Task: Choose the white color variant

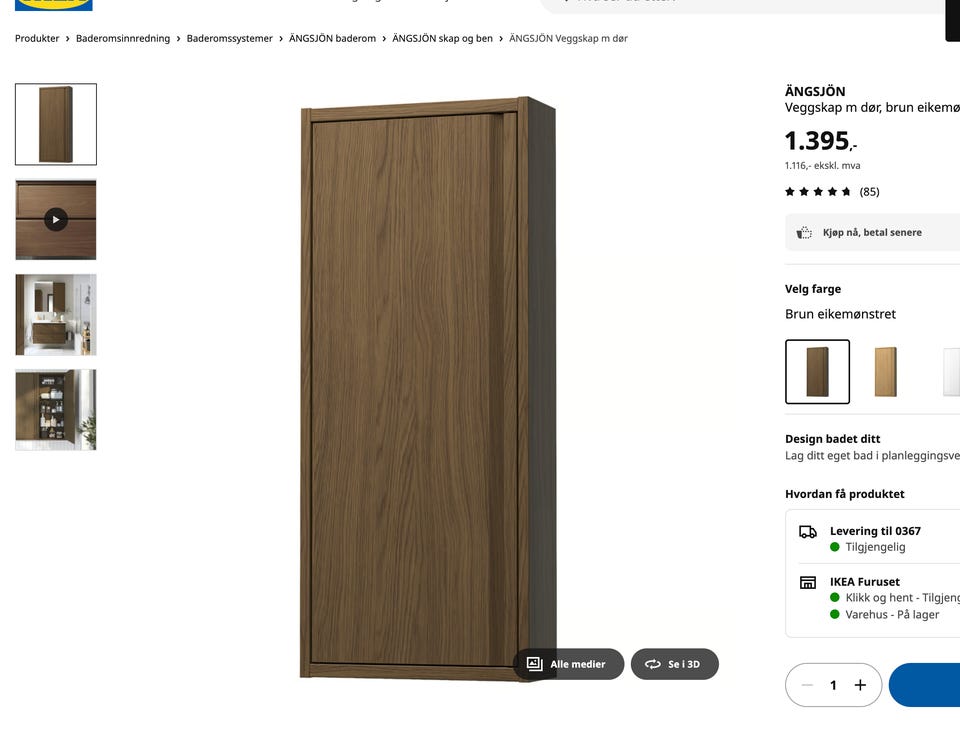Action: (x=951, y=372)
